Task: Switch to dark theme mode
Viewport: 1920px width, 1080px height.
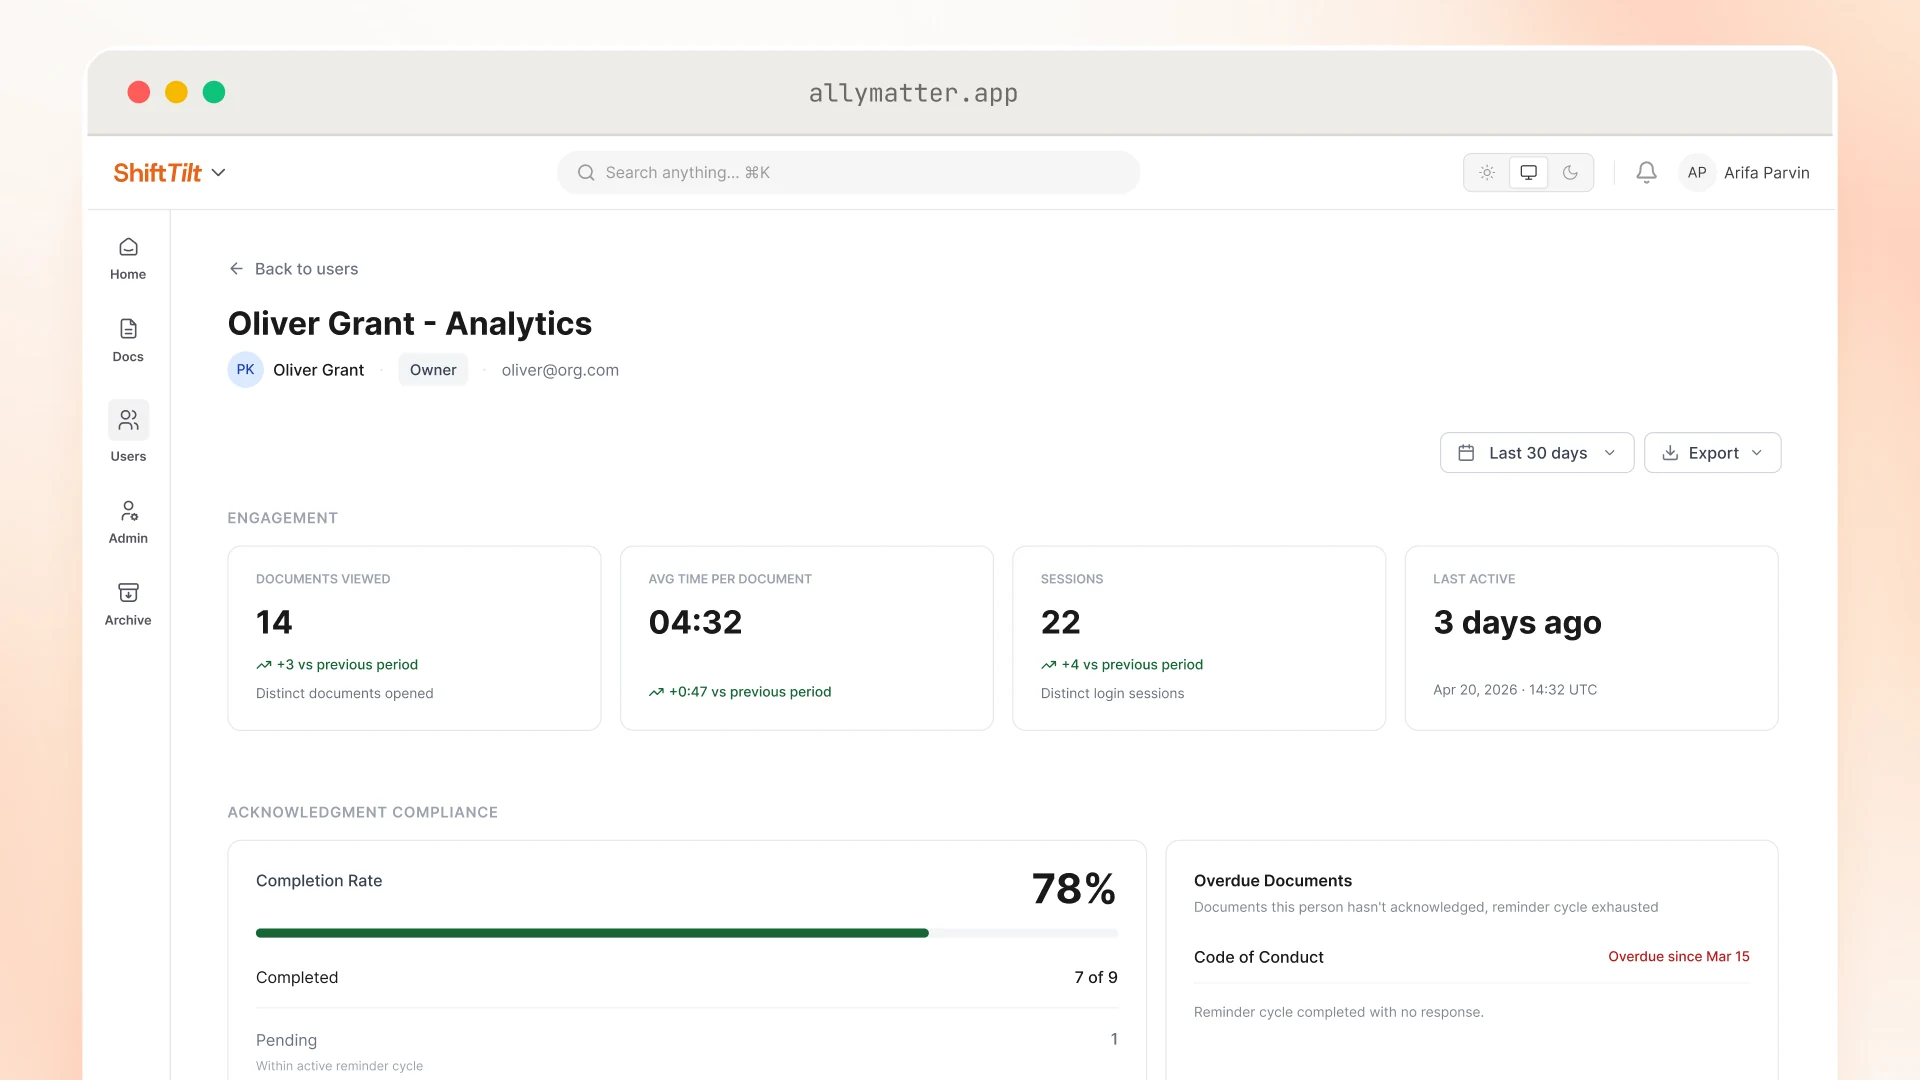Action: coord(1570,172)
